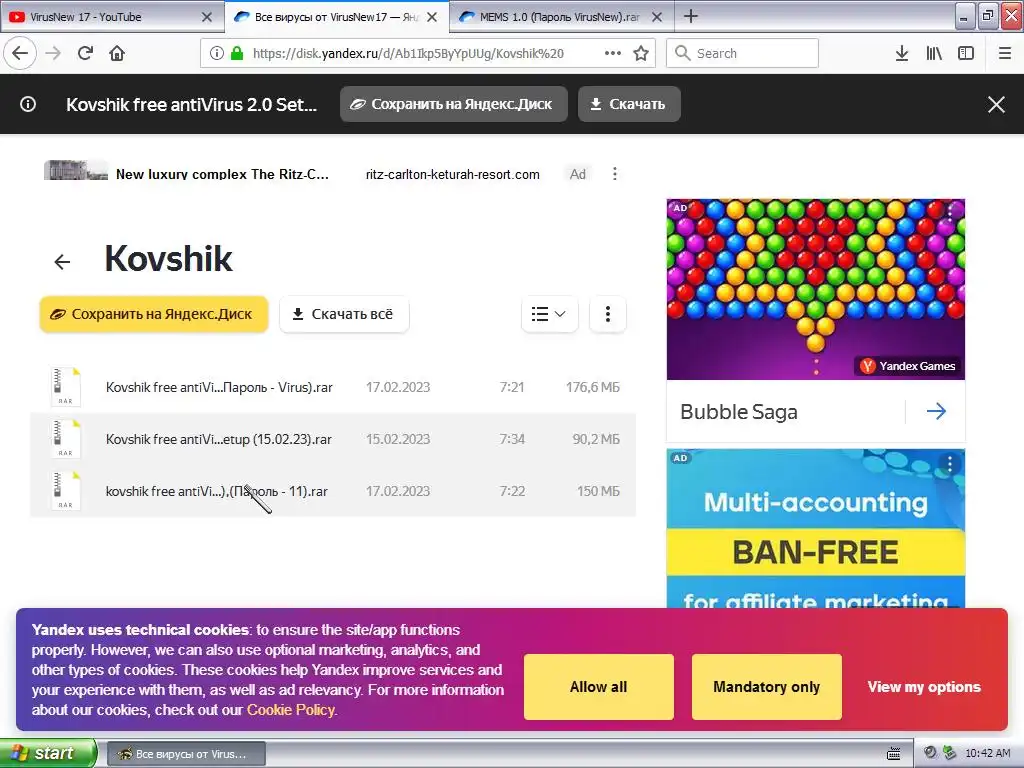Open the Library icon in toolbar
Image resolution: width=1024 pixels, height=768 pixels.
click(934, 53)
